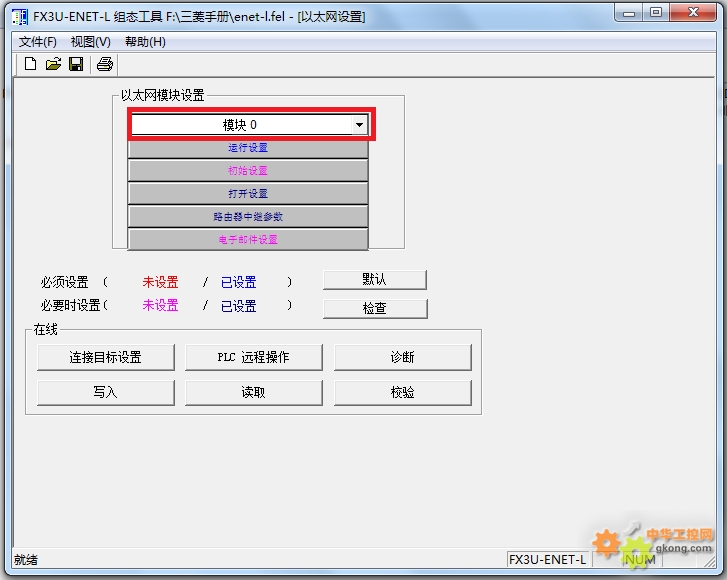Image resolution: width=727 pixels, height=580 pixels.
Task: Open PLC 远程操作 remote operation
Action: (254, 357)
